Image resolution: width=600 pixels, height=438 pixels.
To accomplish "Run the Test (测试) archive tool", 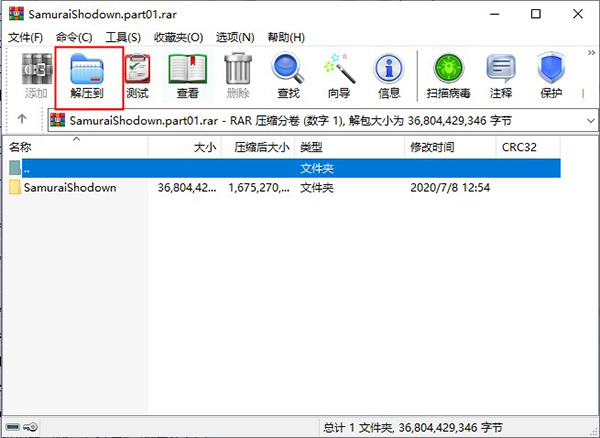I will (x=137, y=68).
